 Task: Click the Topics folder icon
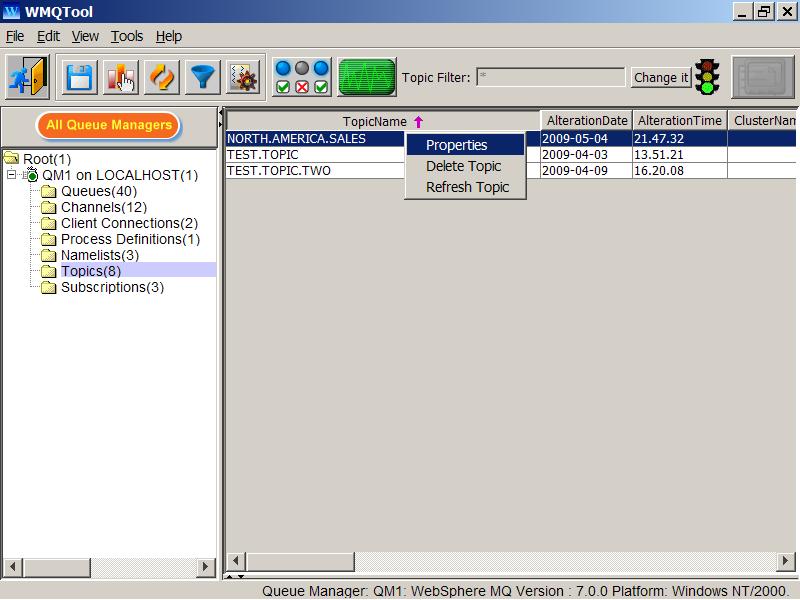pos(48,271)
